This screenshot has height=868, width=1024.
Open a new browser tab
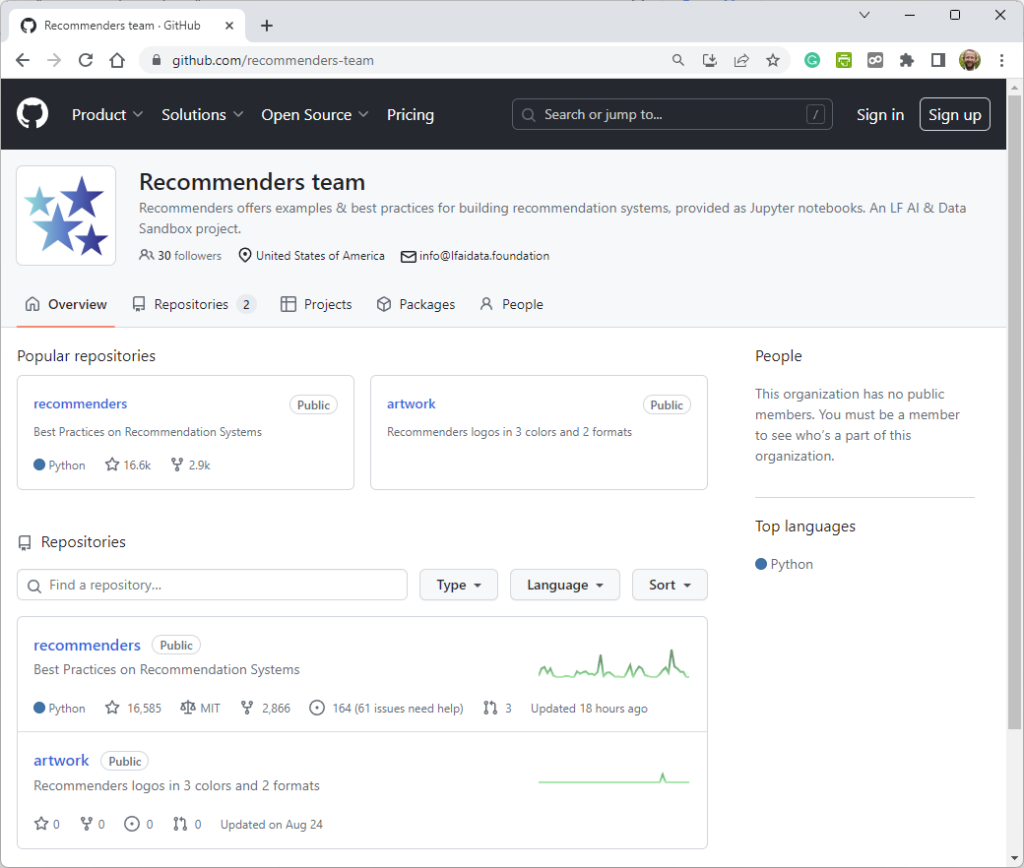[266, 25]
